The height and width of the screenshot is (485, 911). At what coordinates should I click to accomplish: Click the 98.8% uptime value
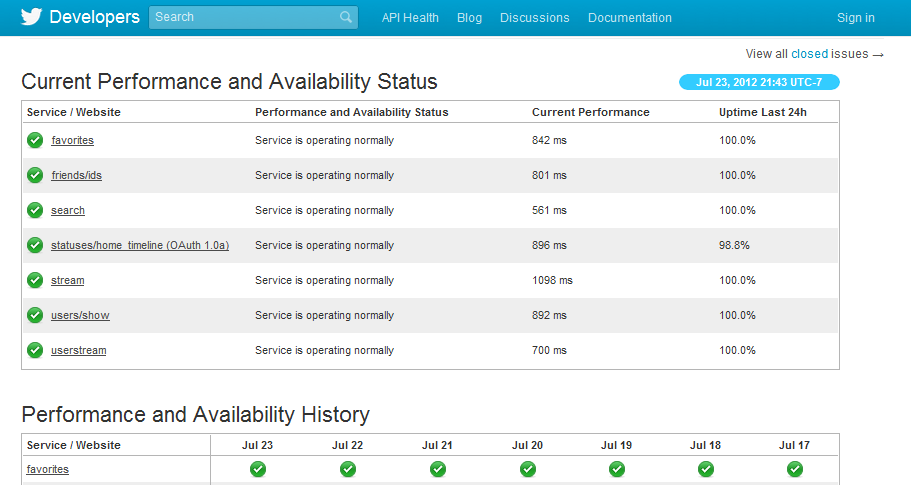734,245
